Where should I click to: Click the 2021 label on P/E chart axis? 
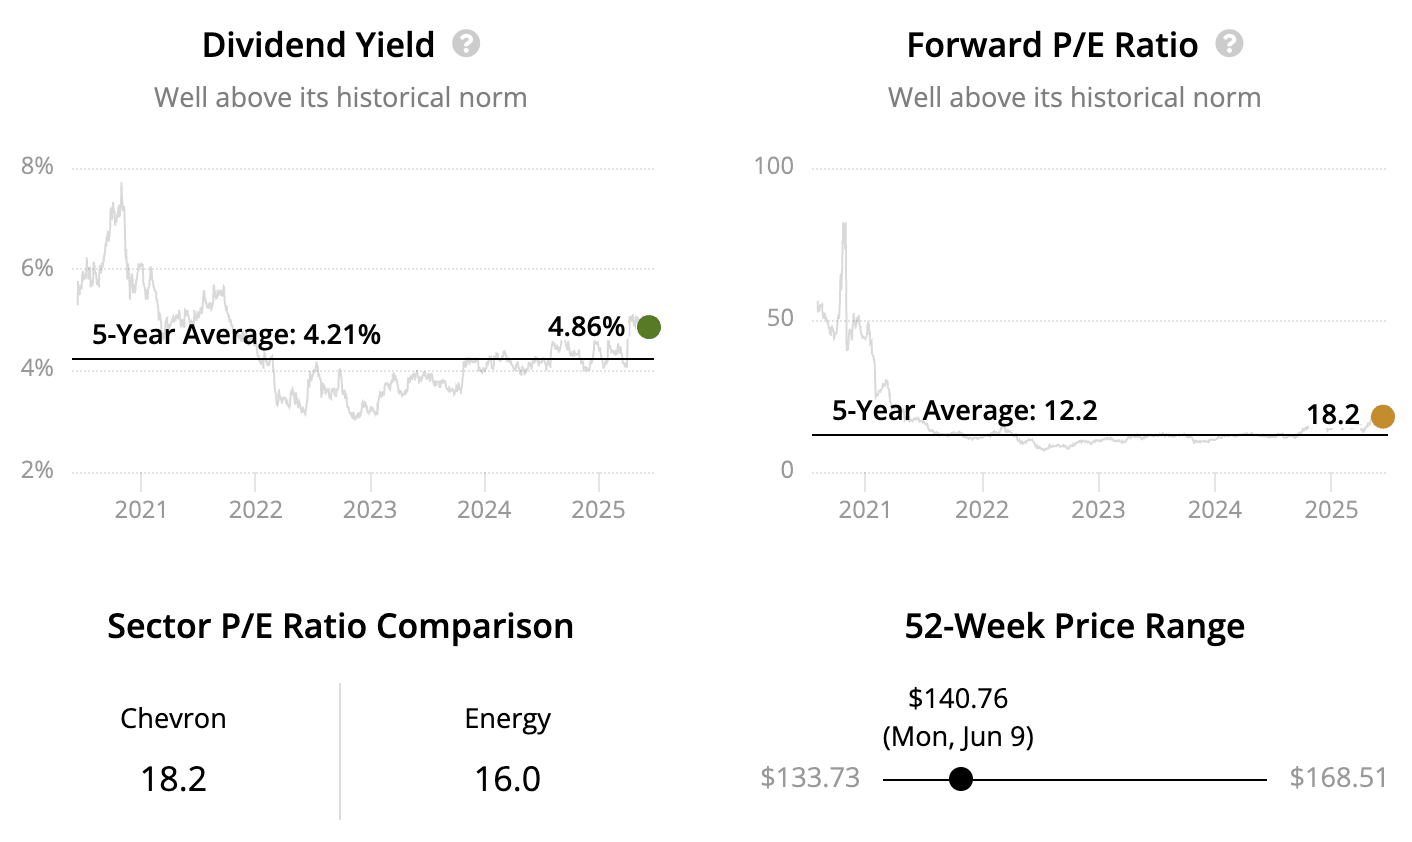click(x=865, y=510)
